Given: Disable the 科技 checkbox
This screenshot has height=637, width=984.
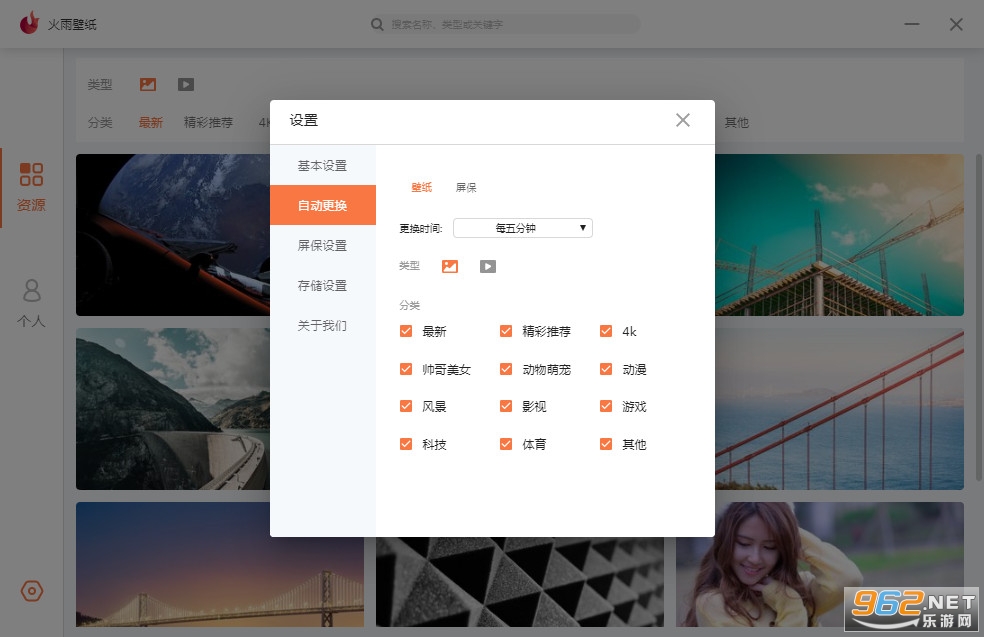Looking at the screenshot, I should 406,444.
